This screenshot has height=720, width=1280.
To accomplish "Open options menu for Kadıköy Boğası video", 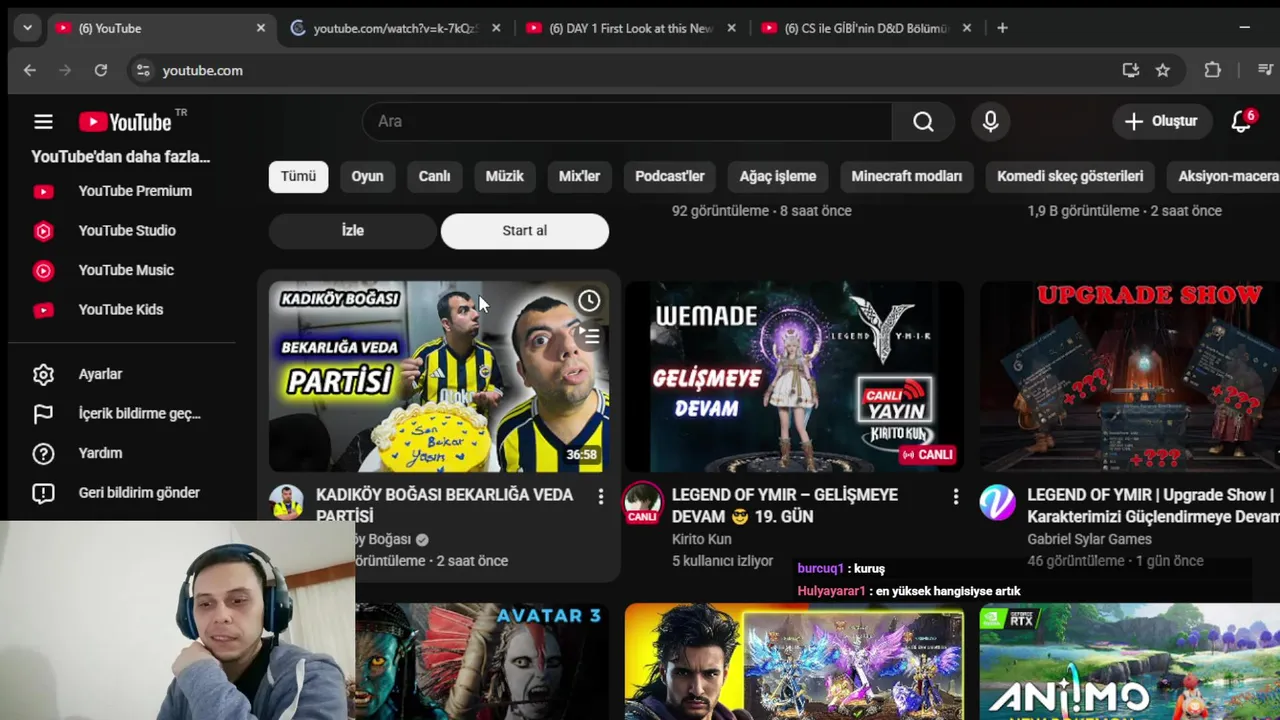I will pyautogui.click(x=600, y=496).
